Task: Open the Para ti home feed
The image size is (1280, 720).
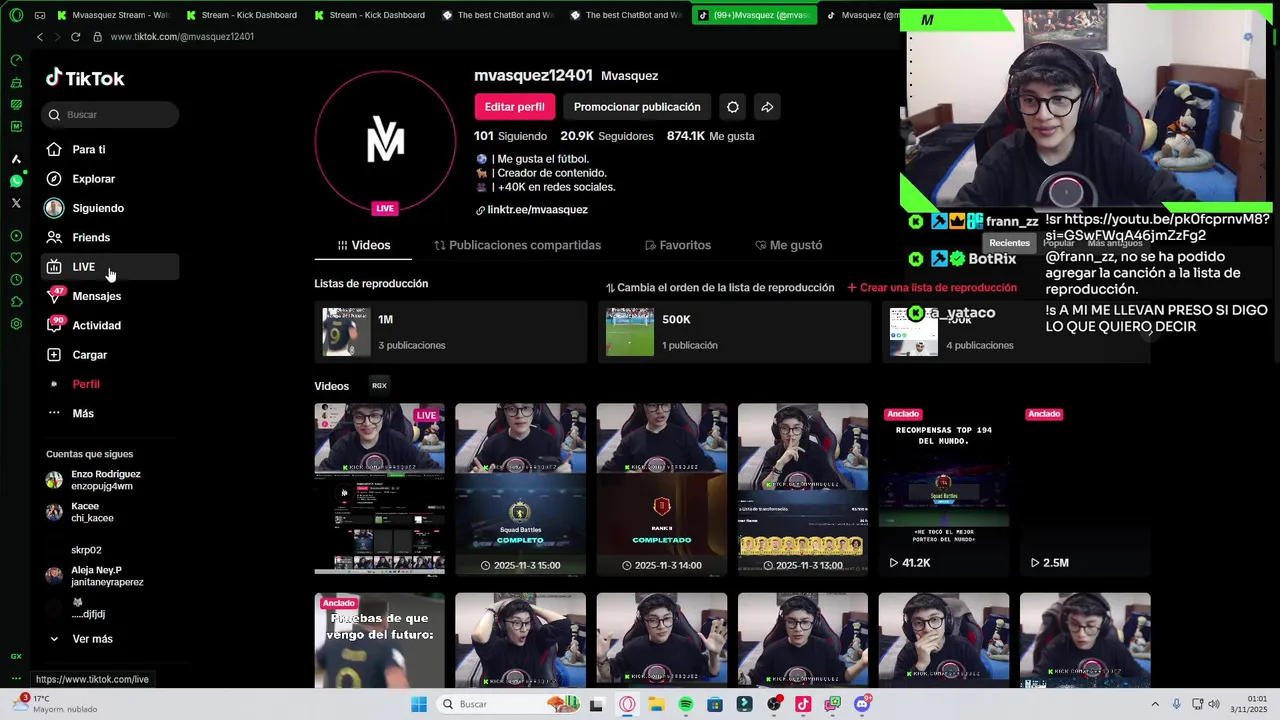Action: [110, 150]
